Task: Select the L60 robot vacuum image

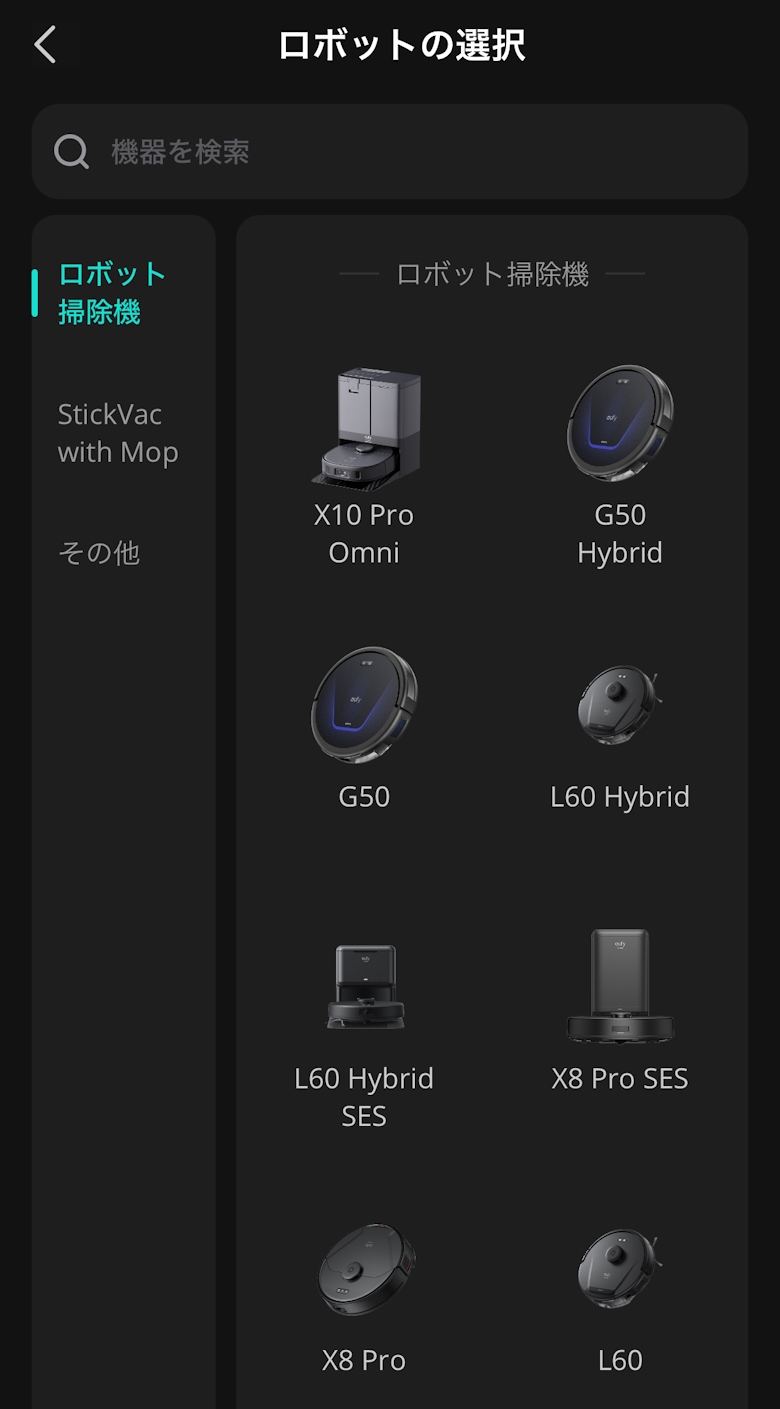Action: pyautogui.click(x=620, y=1268)
